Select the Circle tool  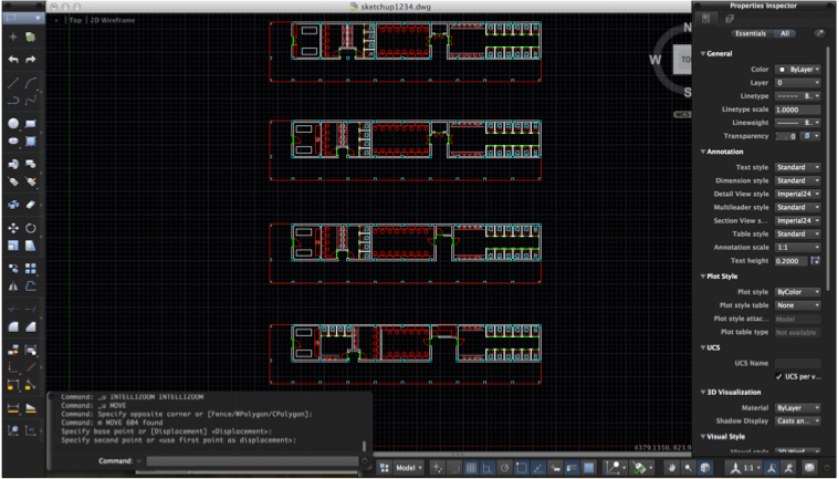(x=13, y=124)
